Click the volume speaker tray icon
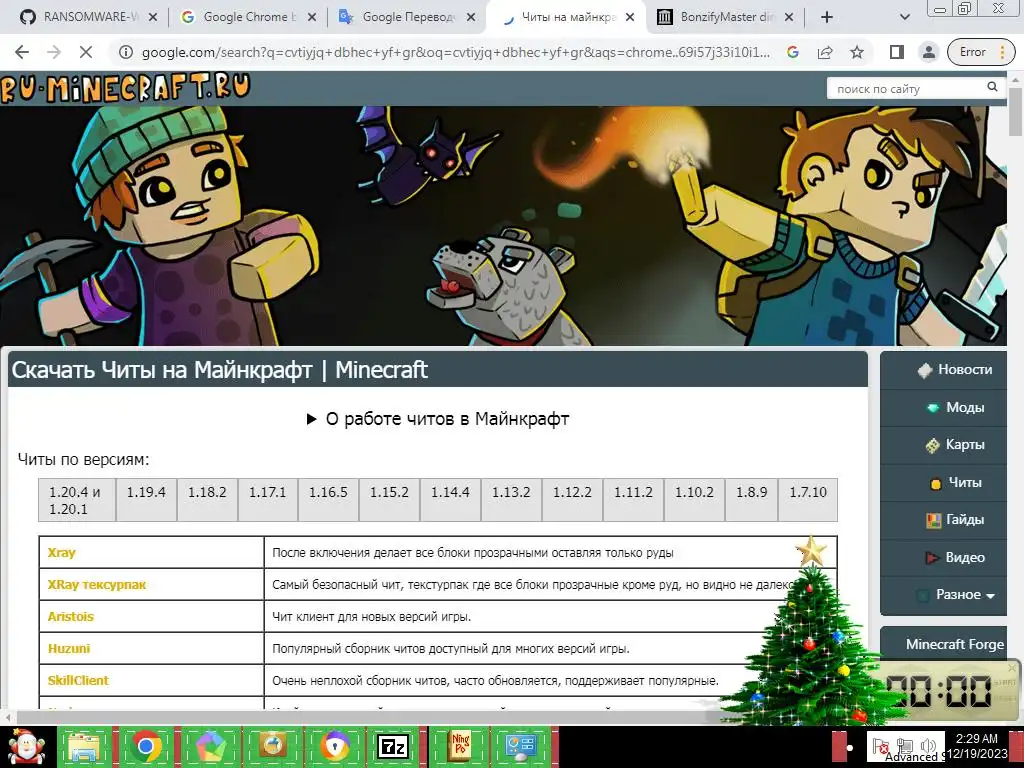This screenshot has height=768, width=1024. [927, 745]
